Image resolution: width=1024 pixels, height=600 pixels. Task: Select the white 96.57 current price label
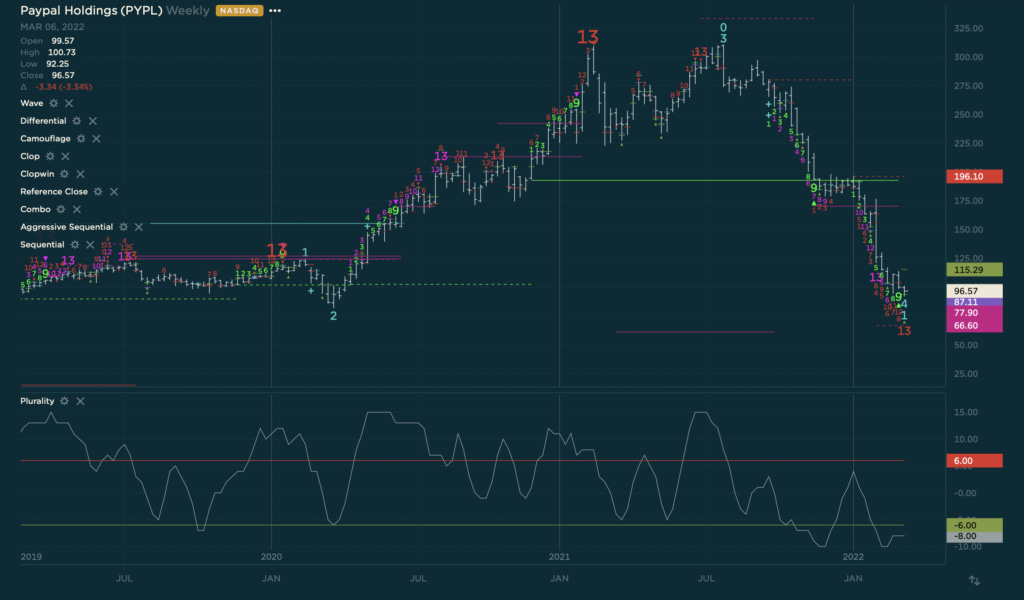[974, 291]
